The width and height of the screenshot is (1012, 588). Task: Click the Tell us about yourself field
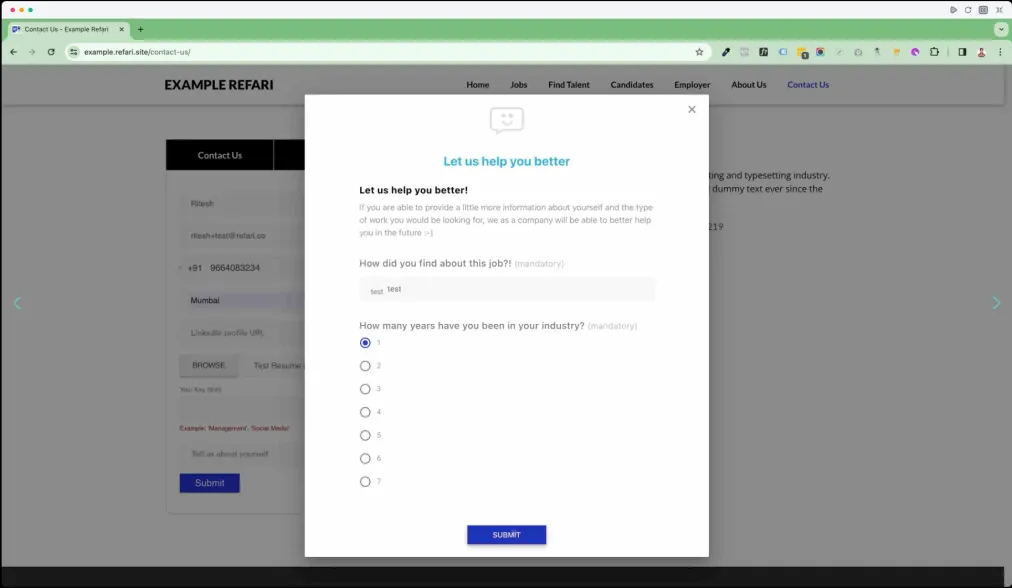[x=242, y=454]
